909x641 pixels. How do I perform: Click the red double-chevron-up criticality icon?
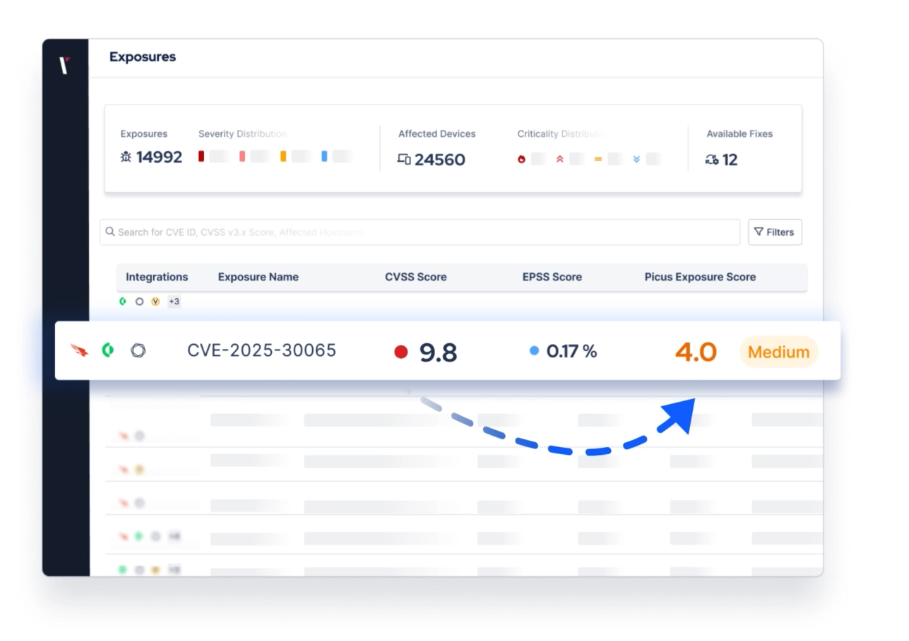point(560,159)
